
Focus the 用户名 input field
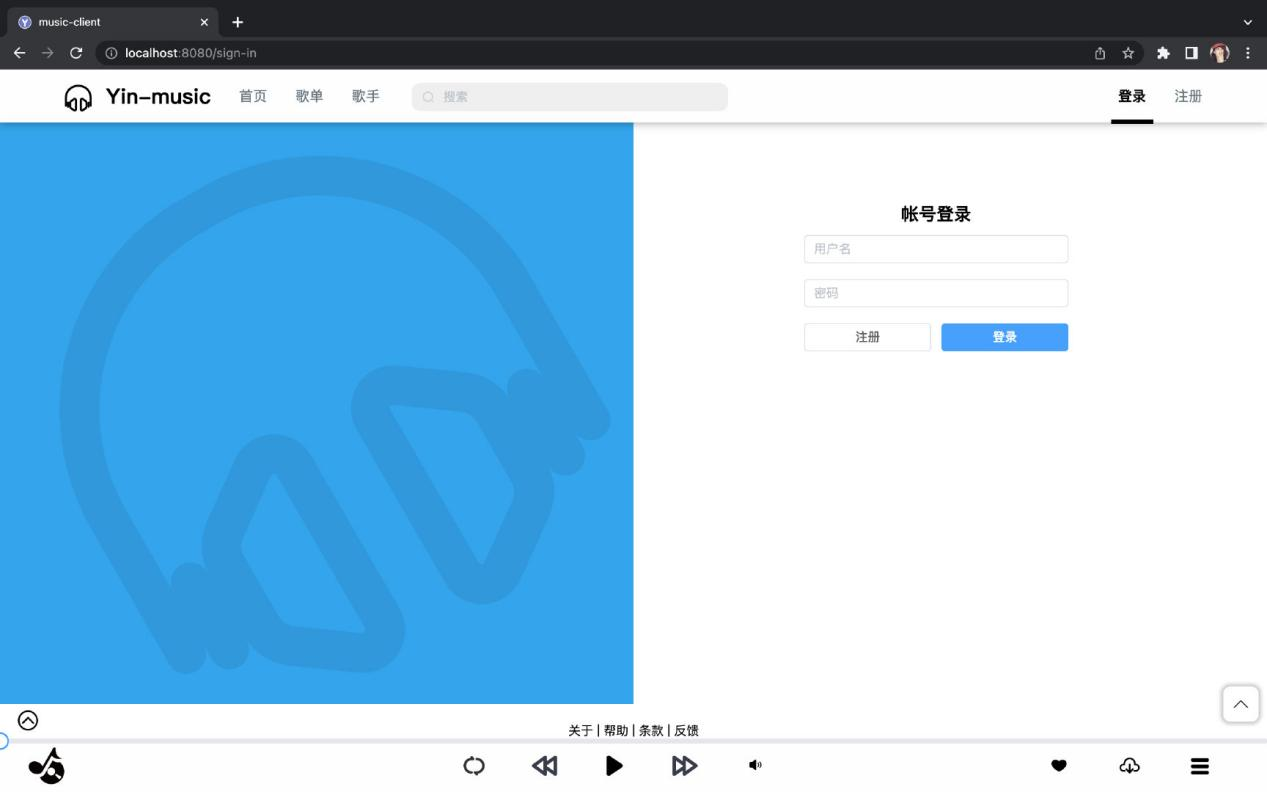[935, 249]
